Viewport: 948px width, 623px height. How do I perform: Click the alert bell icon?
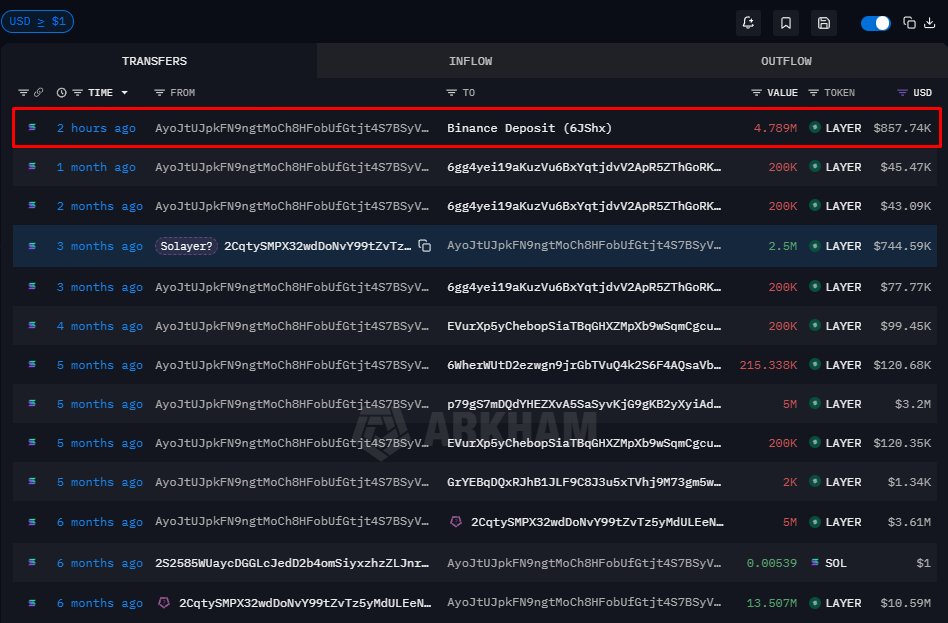747,23
